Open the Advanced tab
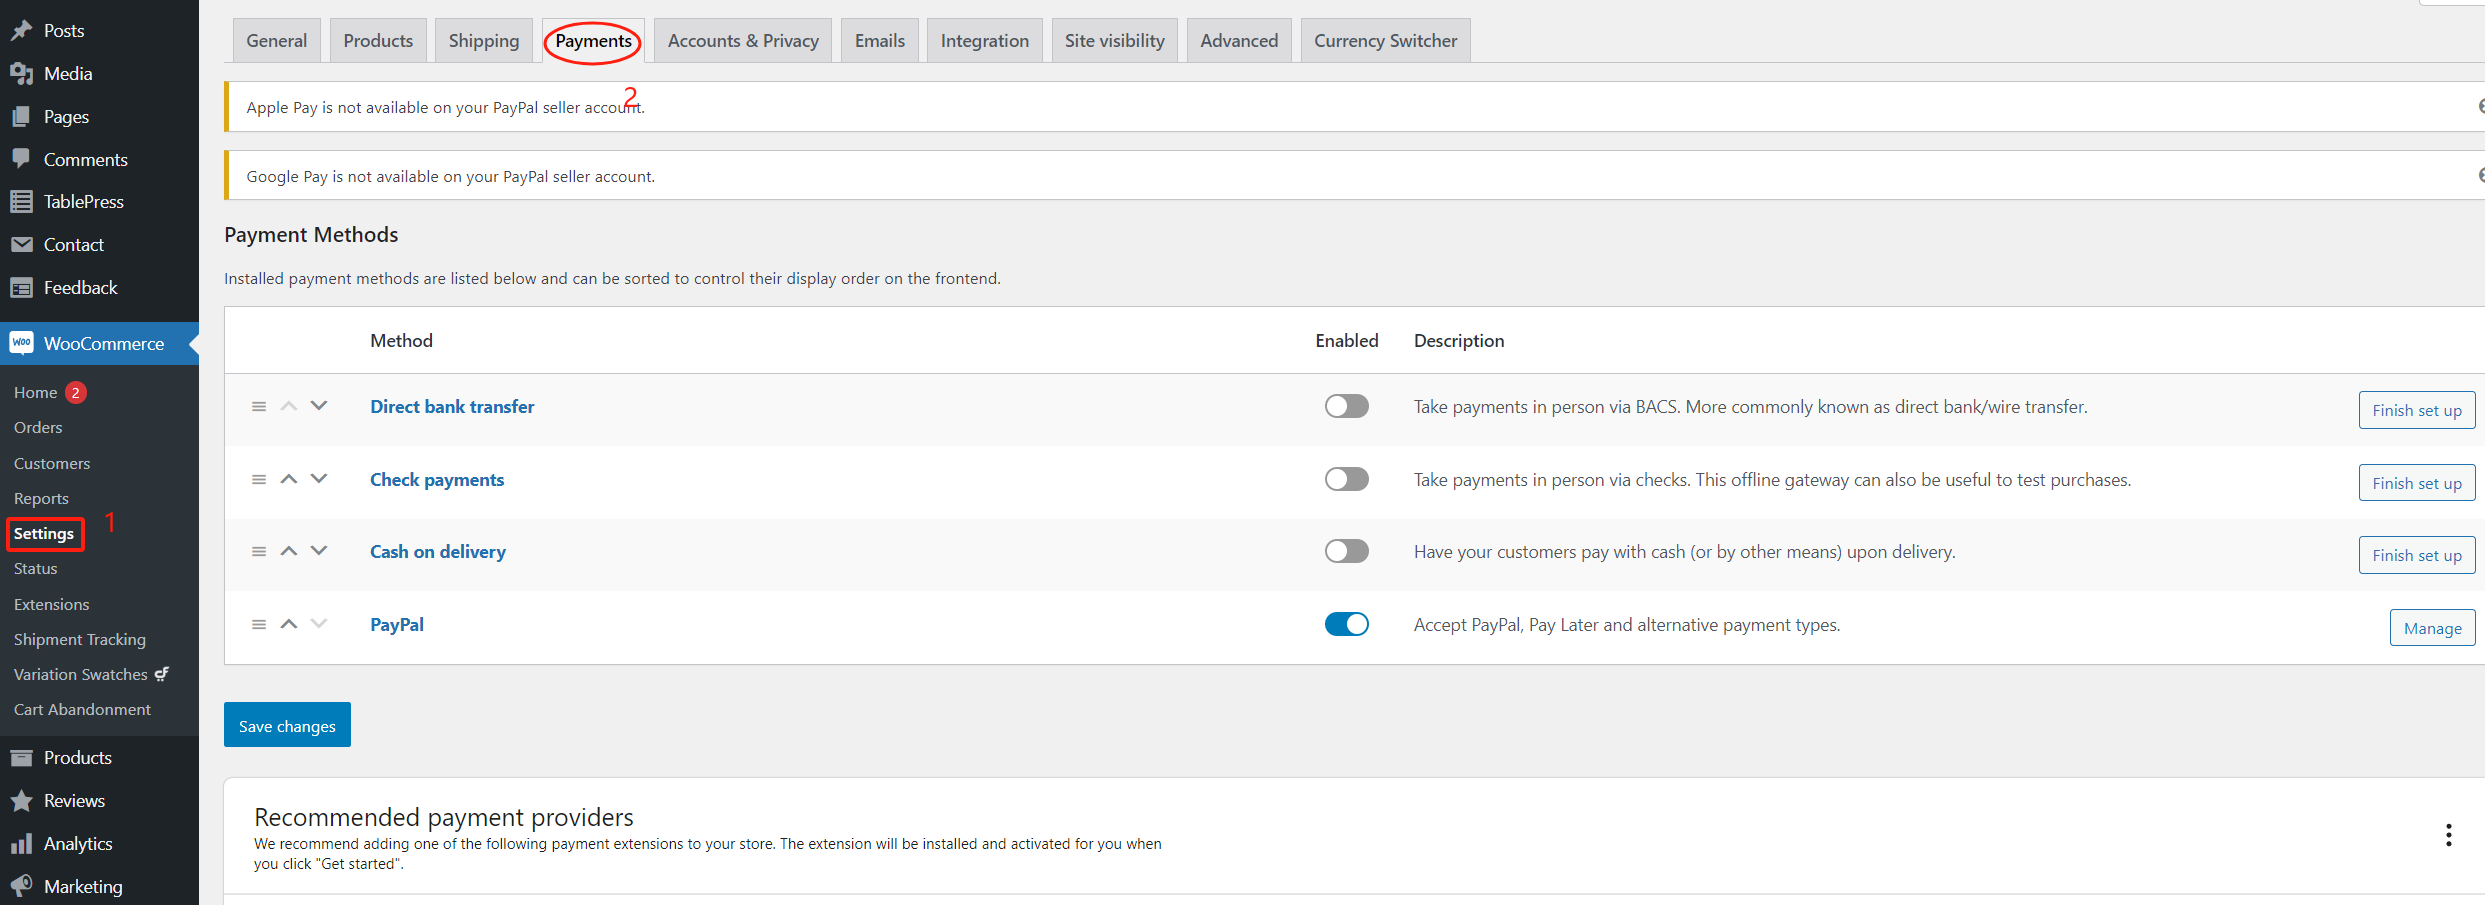This screenshot has height=905, width=2485. click(x=1239, y=41)
